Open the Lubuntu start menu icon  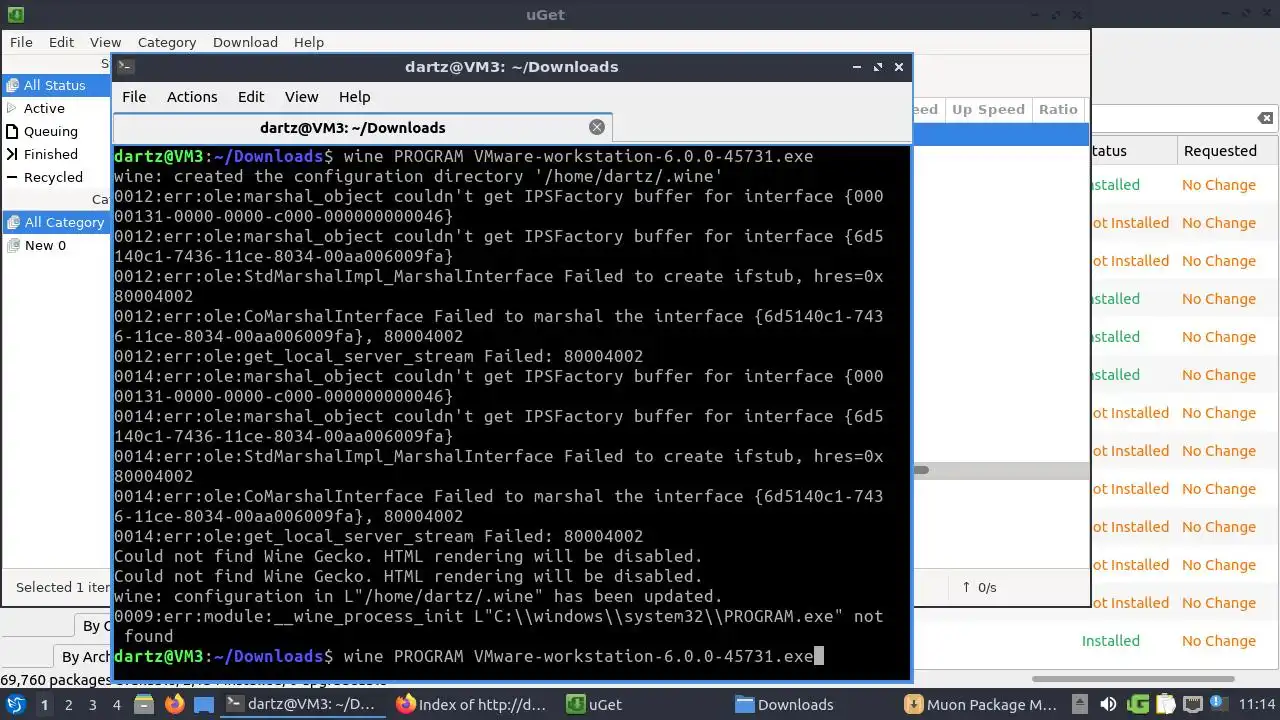[15, 704]
